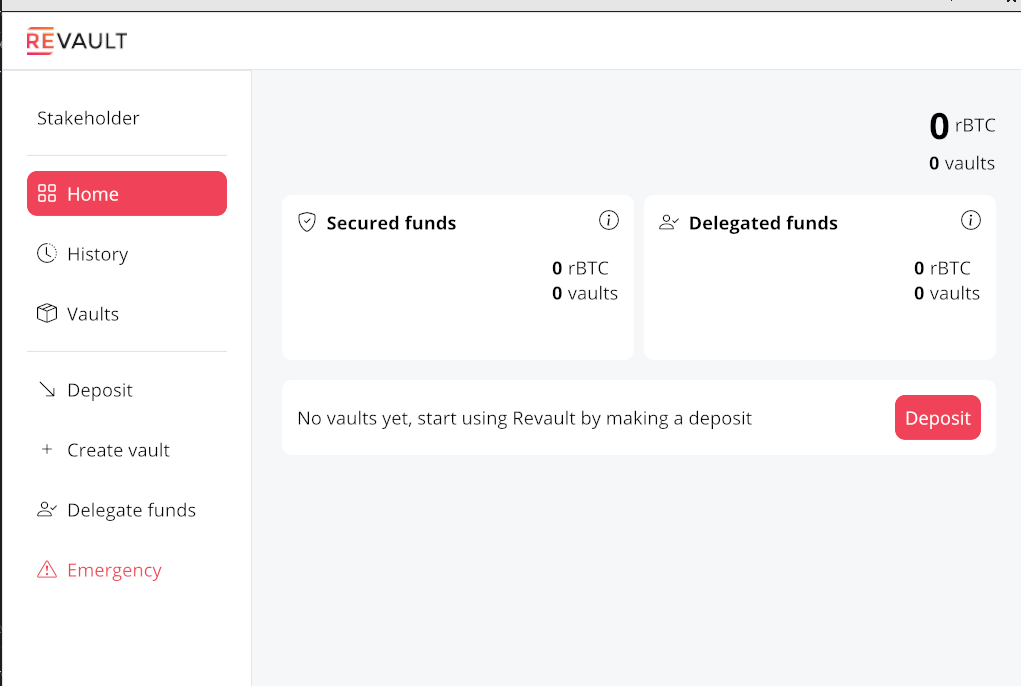This screenshot has height=686, width=1021.
Task: Select Emergency in the sidebar
Action: pos(114,569)
